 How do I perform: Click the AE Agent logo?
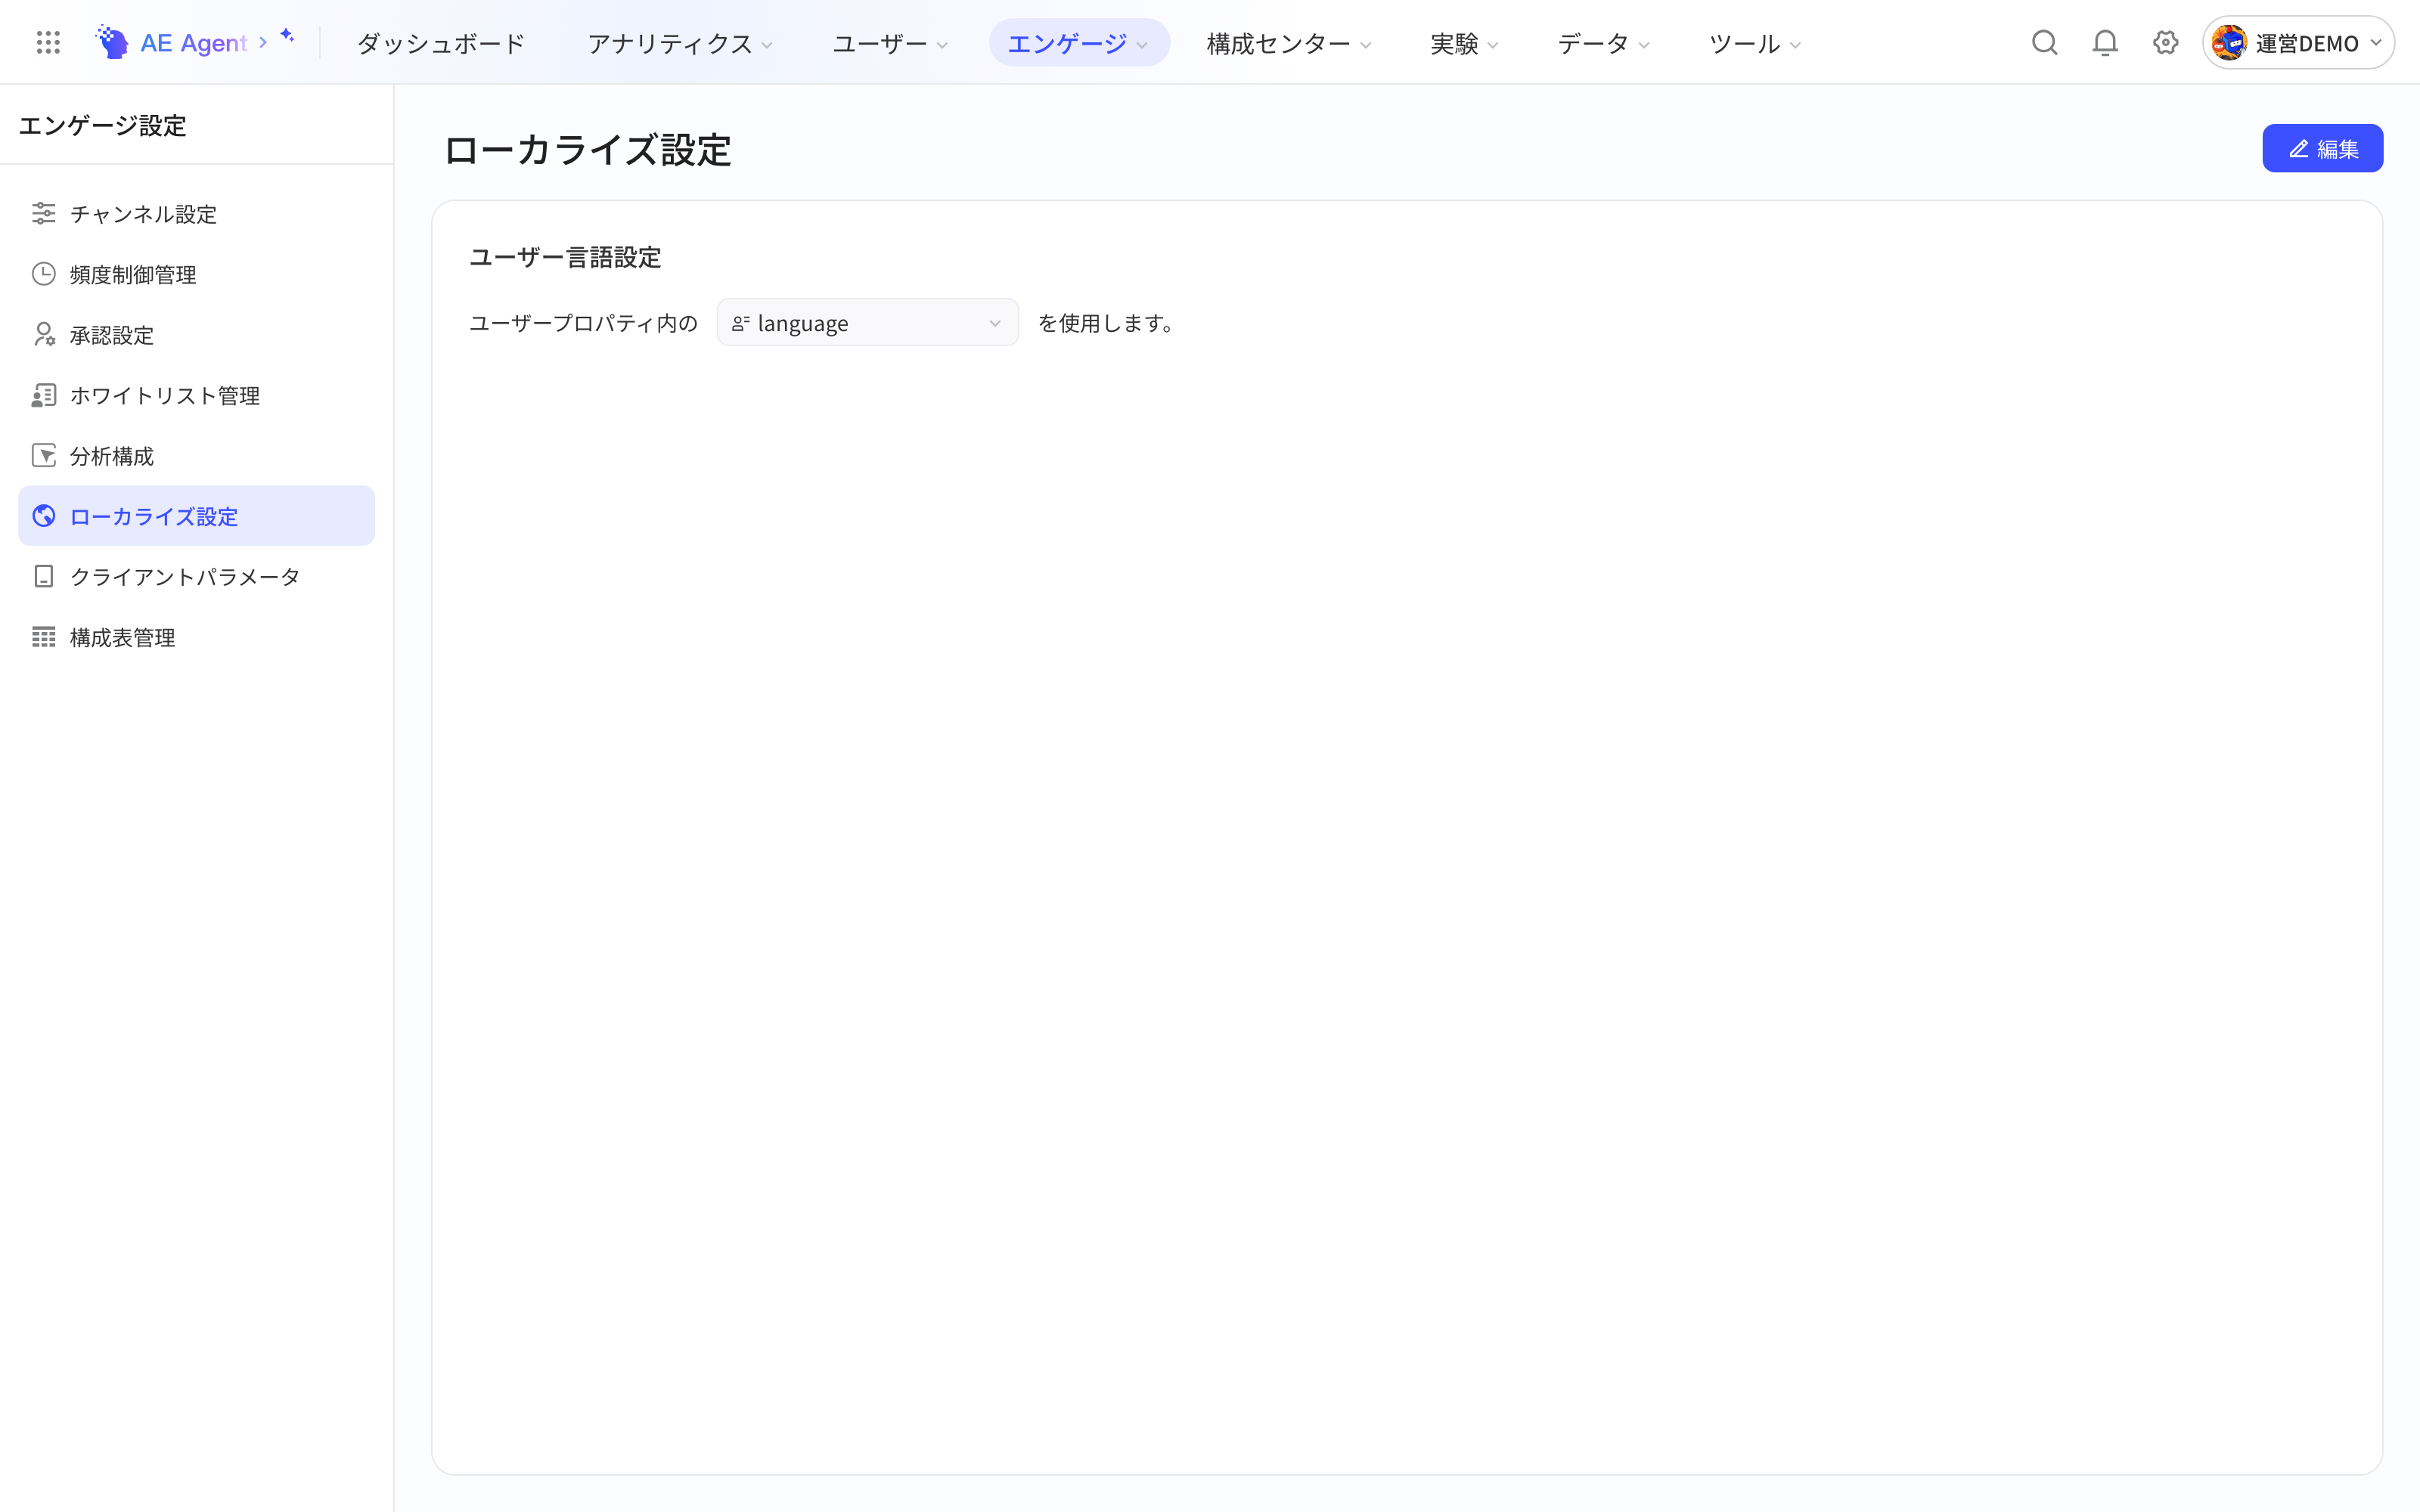pos(111,42)
